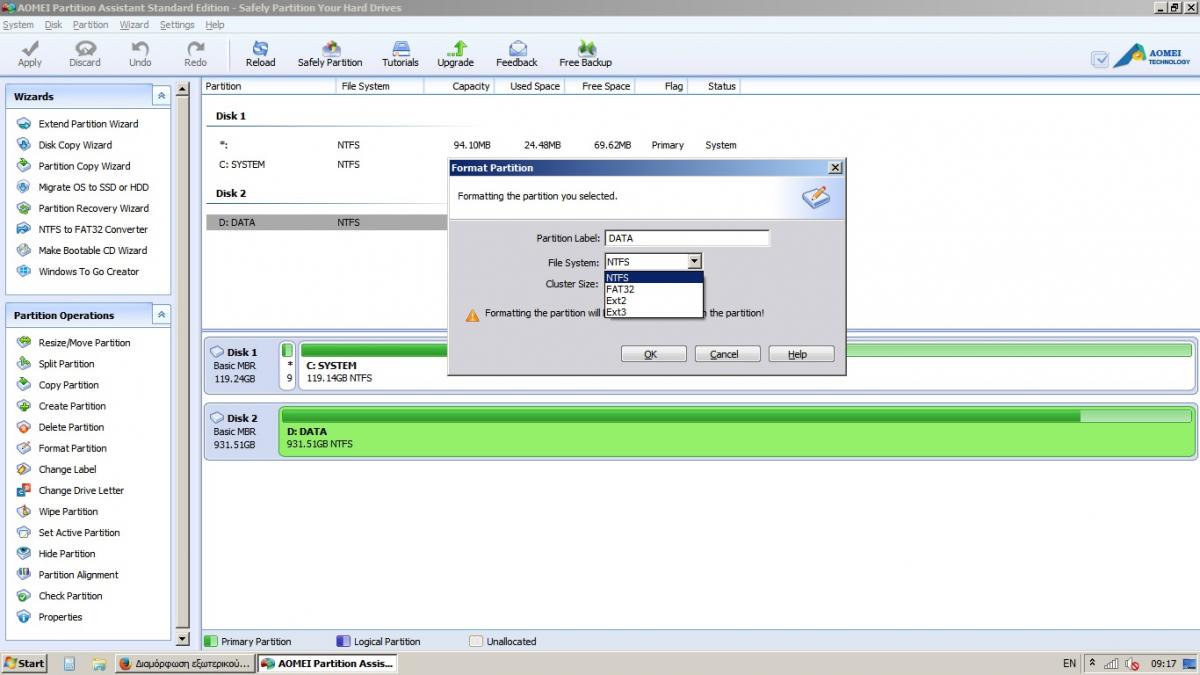Choose the Change Drive Letter operation
This screenshot has height=675, width=1200.
click(81, 490)
